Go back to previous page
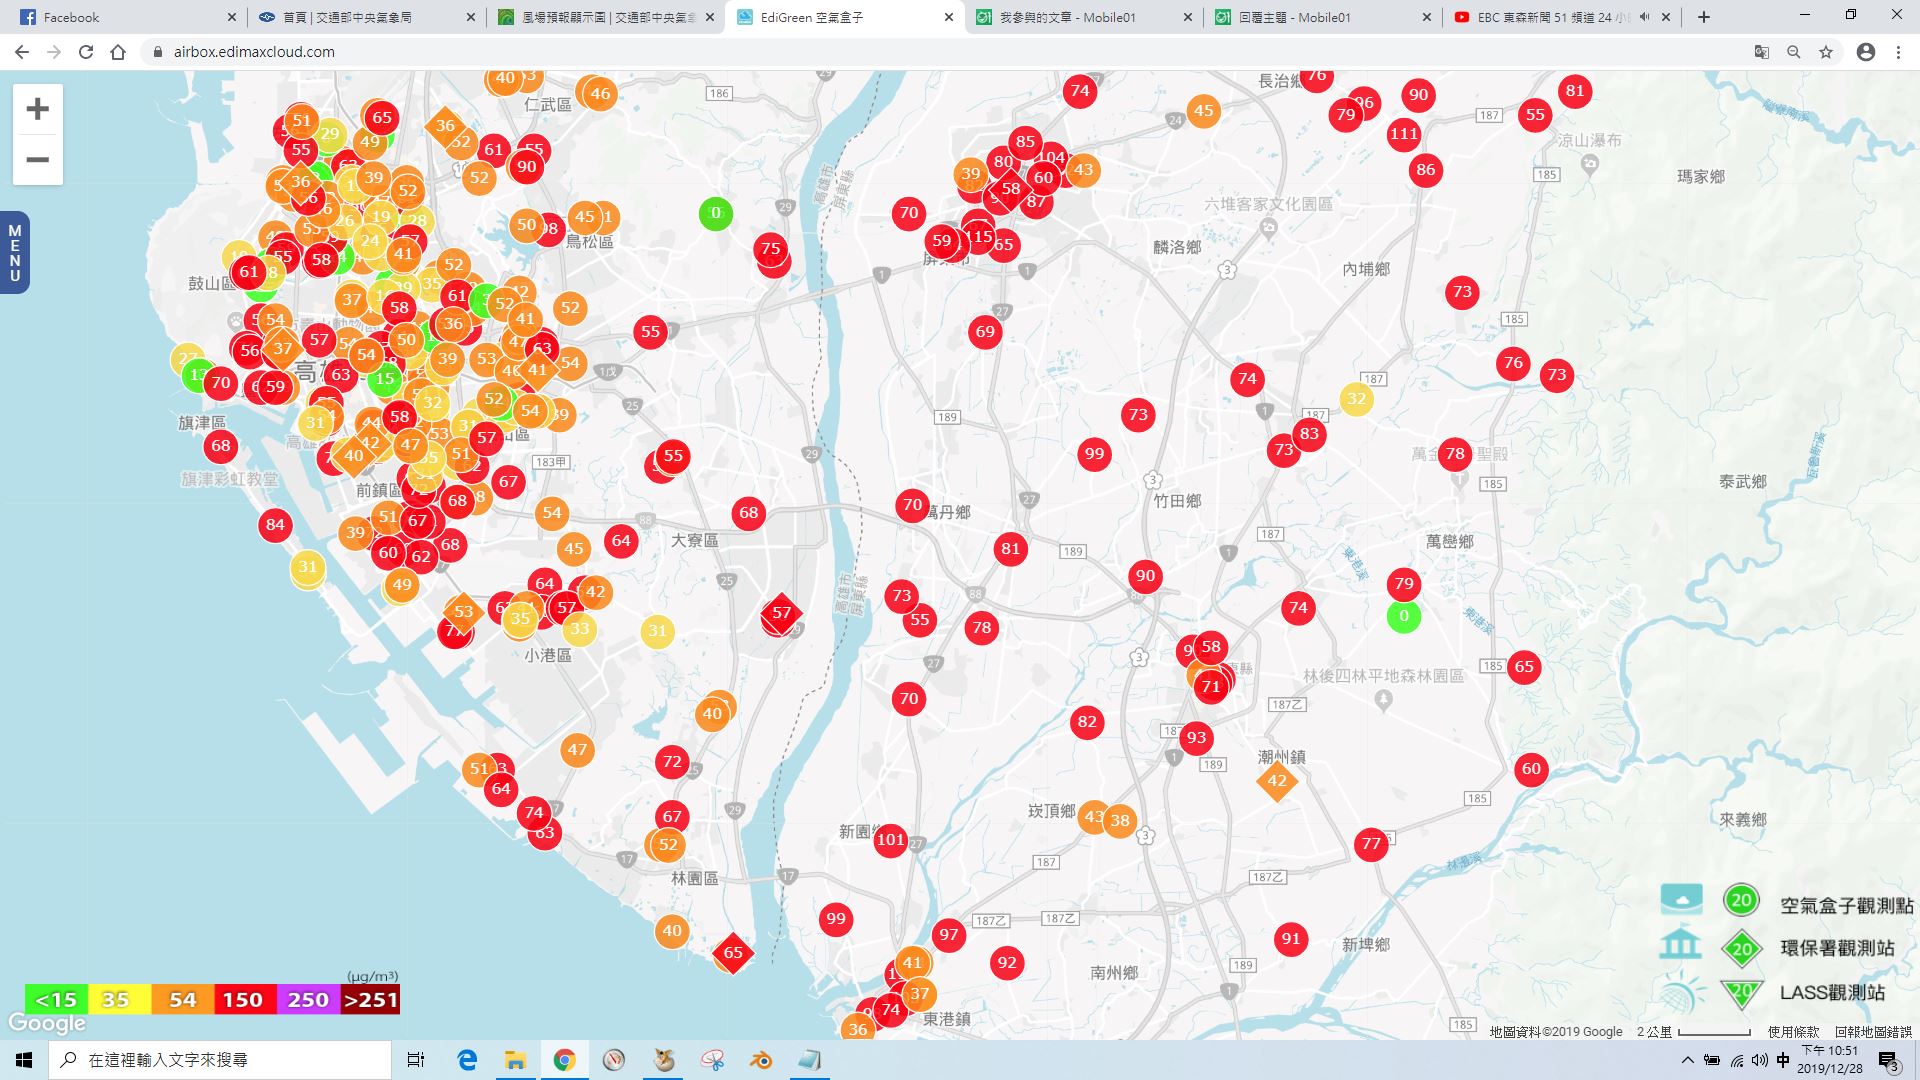1920x1080 pixels. [x=22, y=52]
